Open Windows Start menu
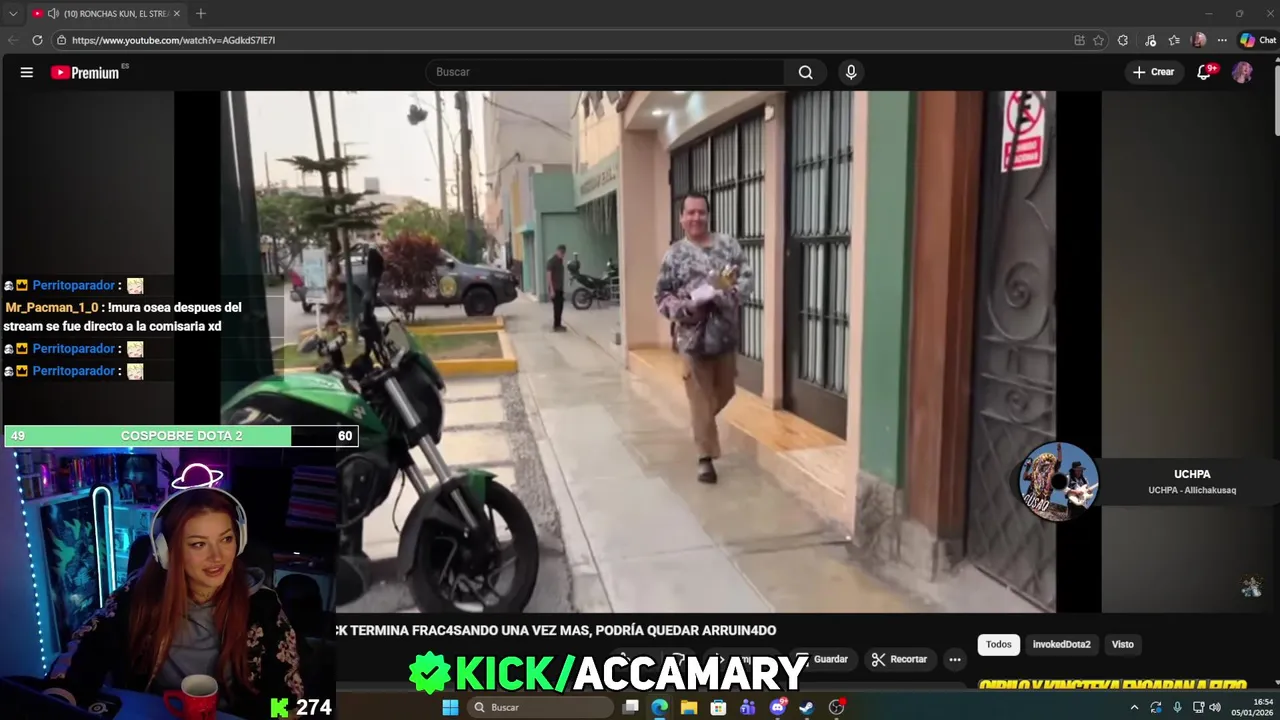 click(450, 707)
